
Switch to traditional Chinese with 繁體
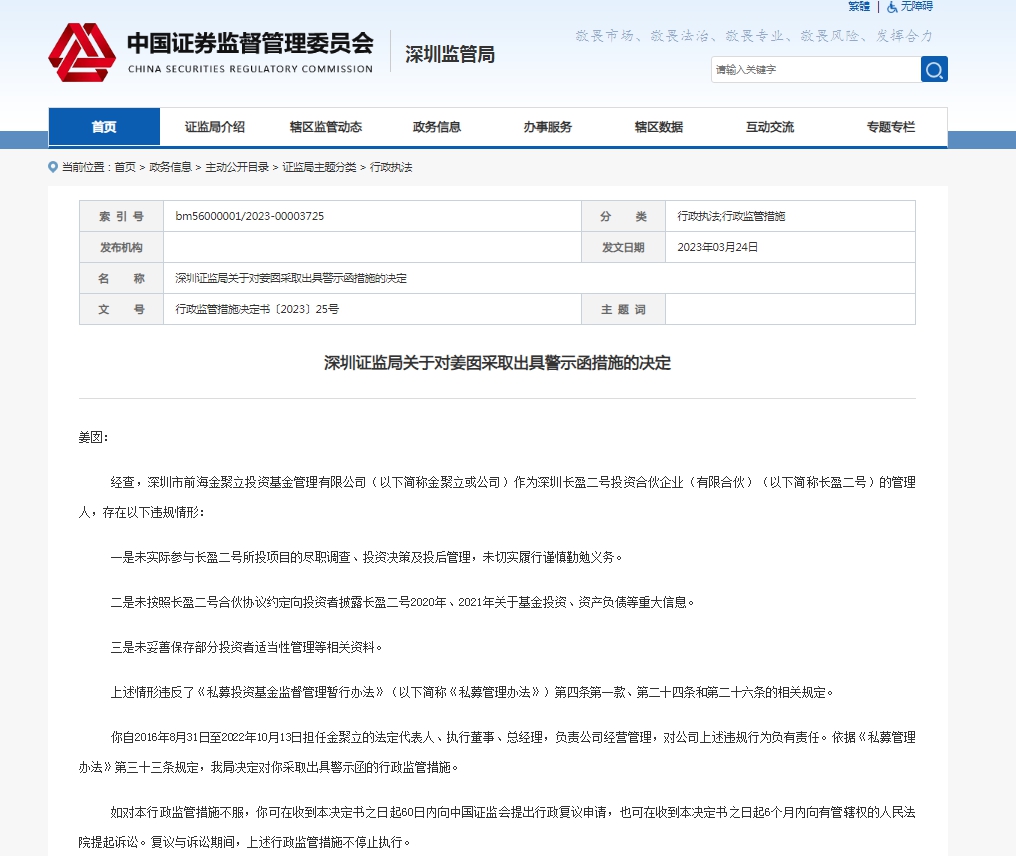click(859, 6)
